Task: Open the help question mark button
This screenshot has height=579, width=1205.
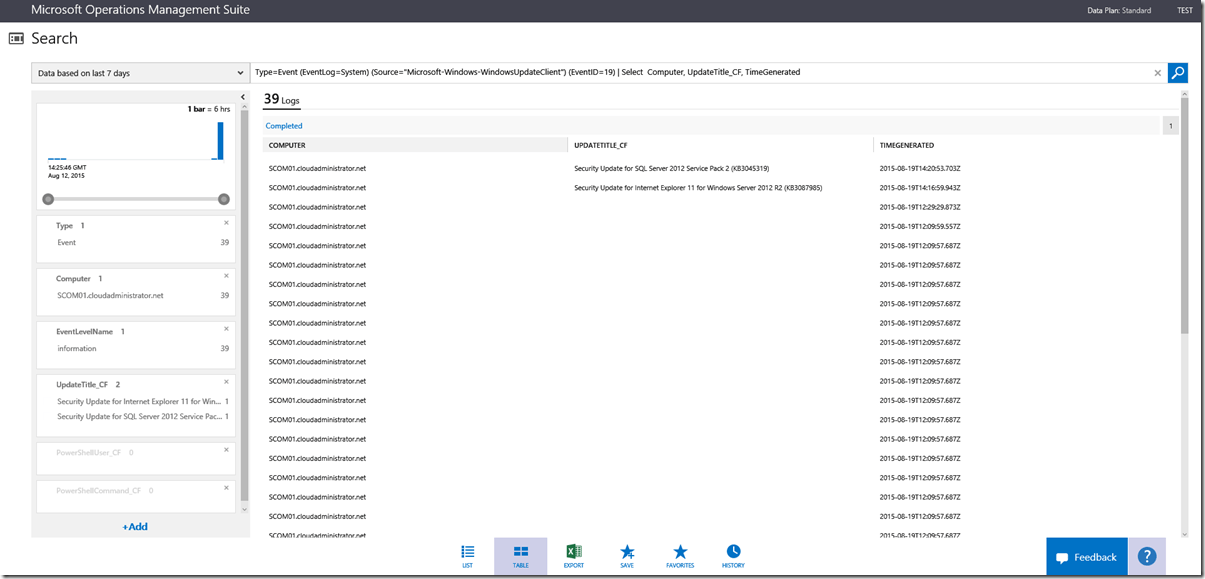Action: 1147,557
